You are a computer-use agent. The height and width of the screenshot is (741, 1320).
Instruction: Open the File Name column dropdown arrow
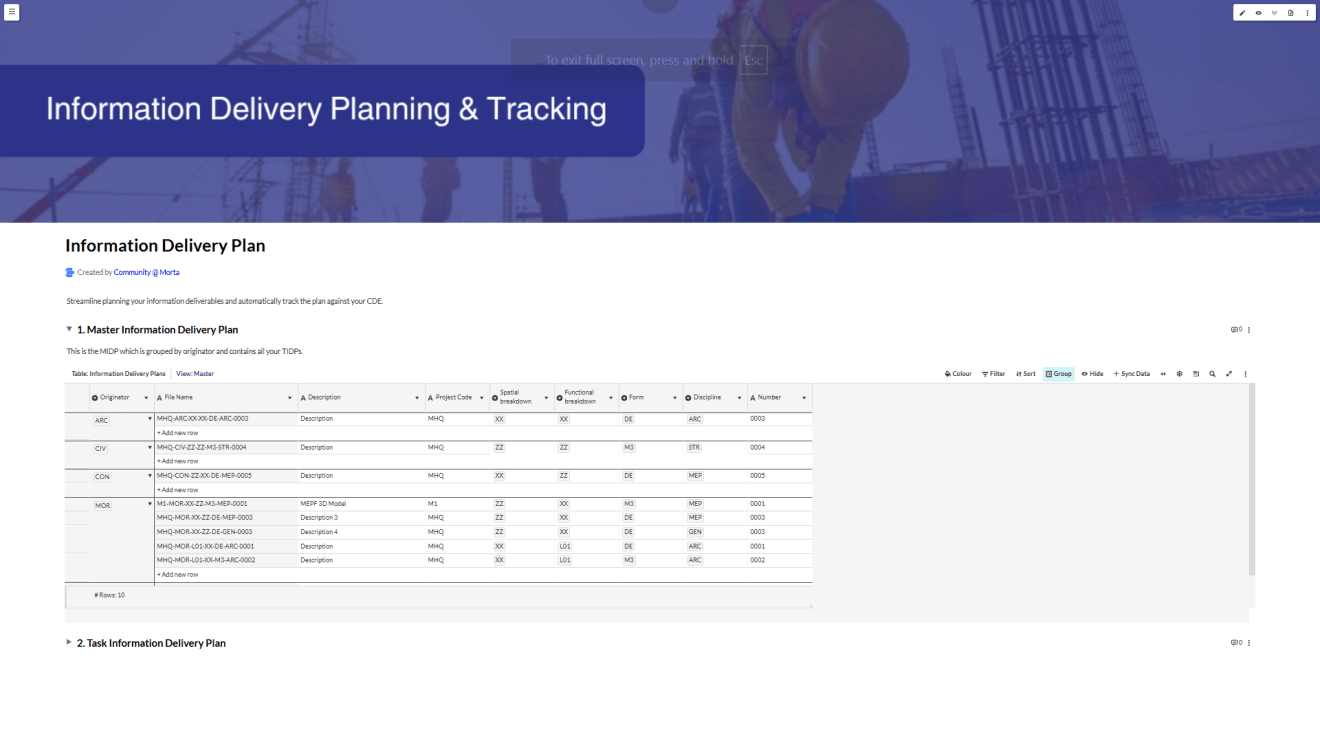tap(290, 398)
